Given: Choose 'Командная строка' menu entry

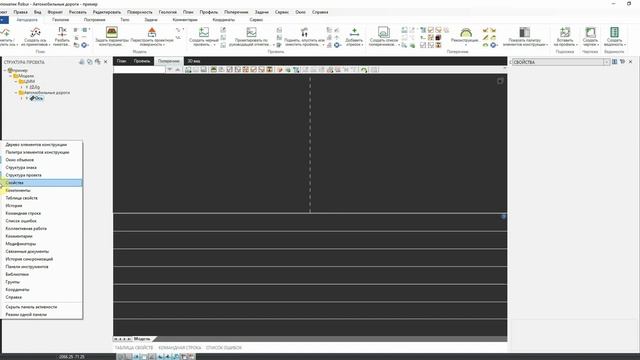Looking at the screenshot, I should [x=42, y=213].
